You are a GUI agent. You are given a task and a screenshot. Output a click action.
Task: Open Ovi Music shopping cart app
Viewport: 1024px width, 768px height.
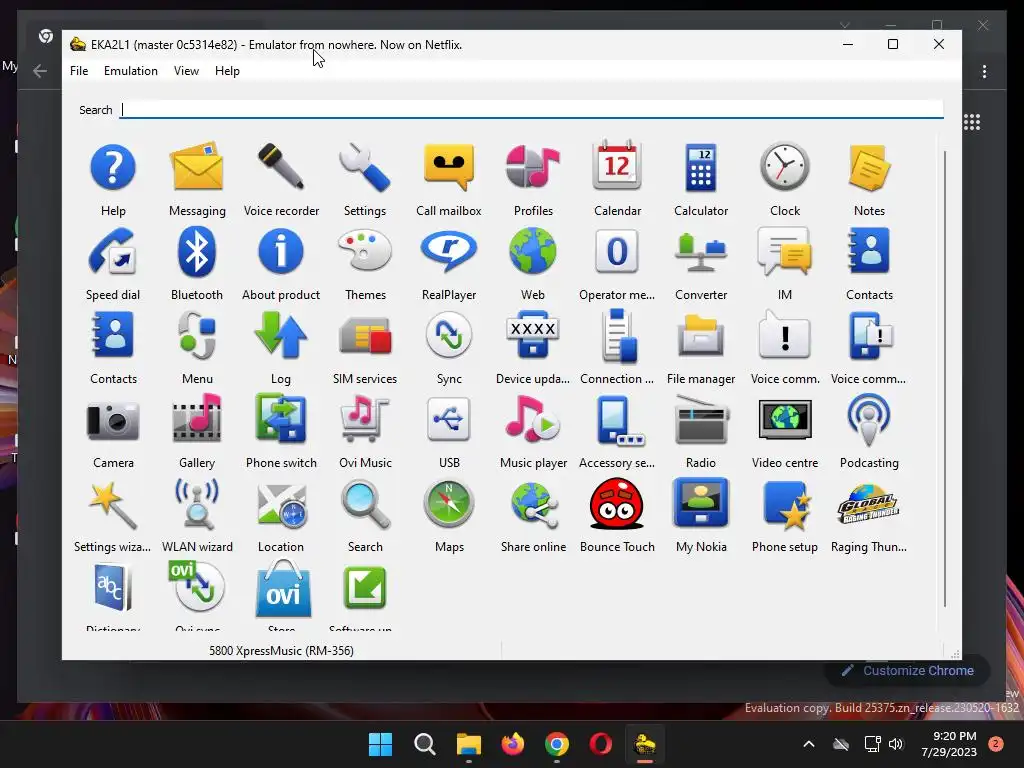365,419
